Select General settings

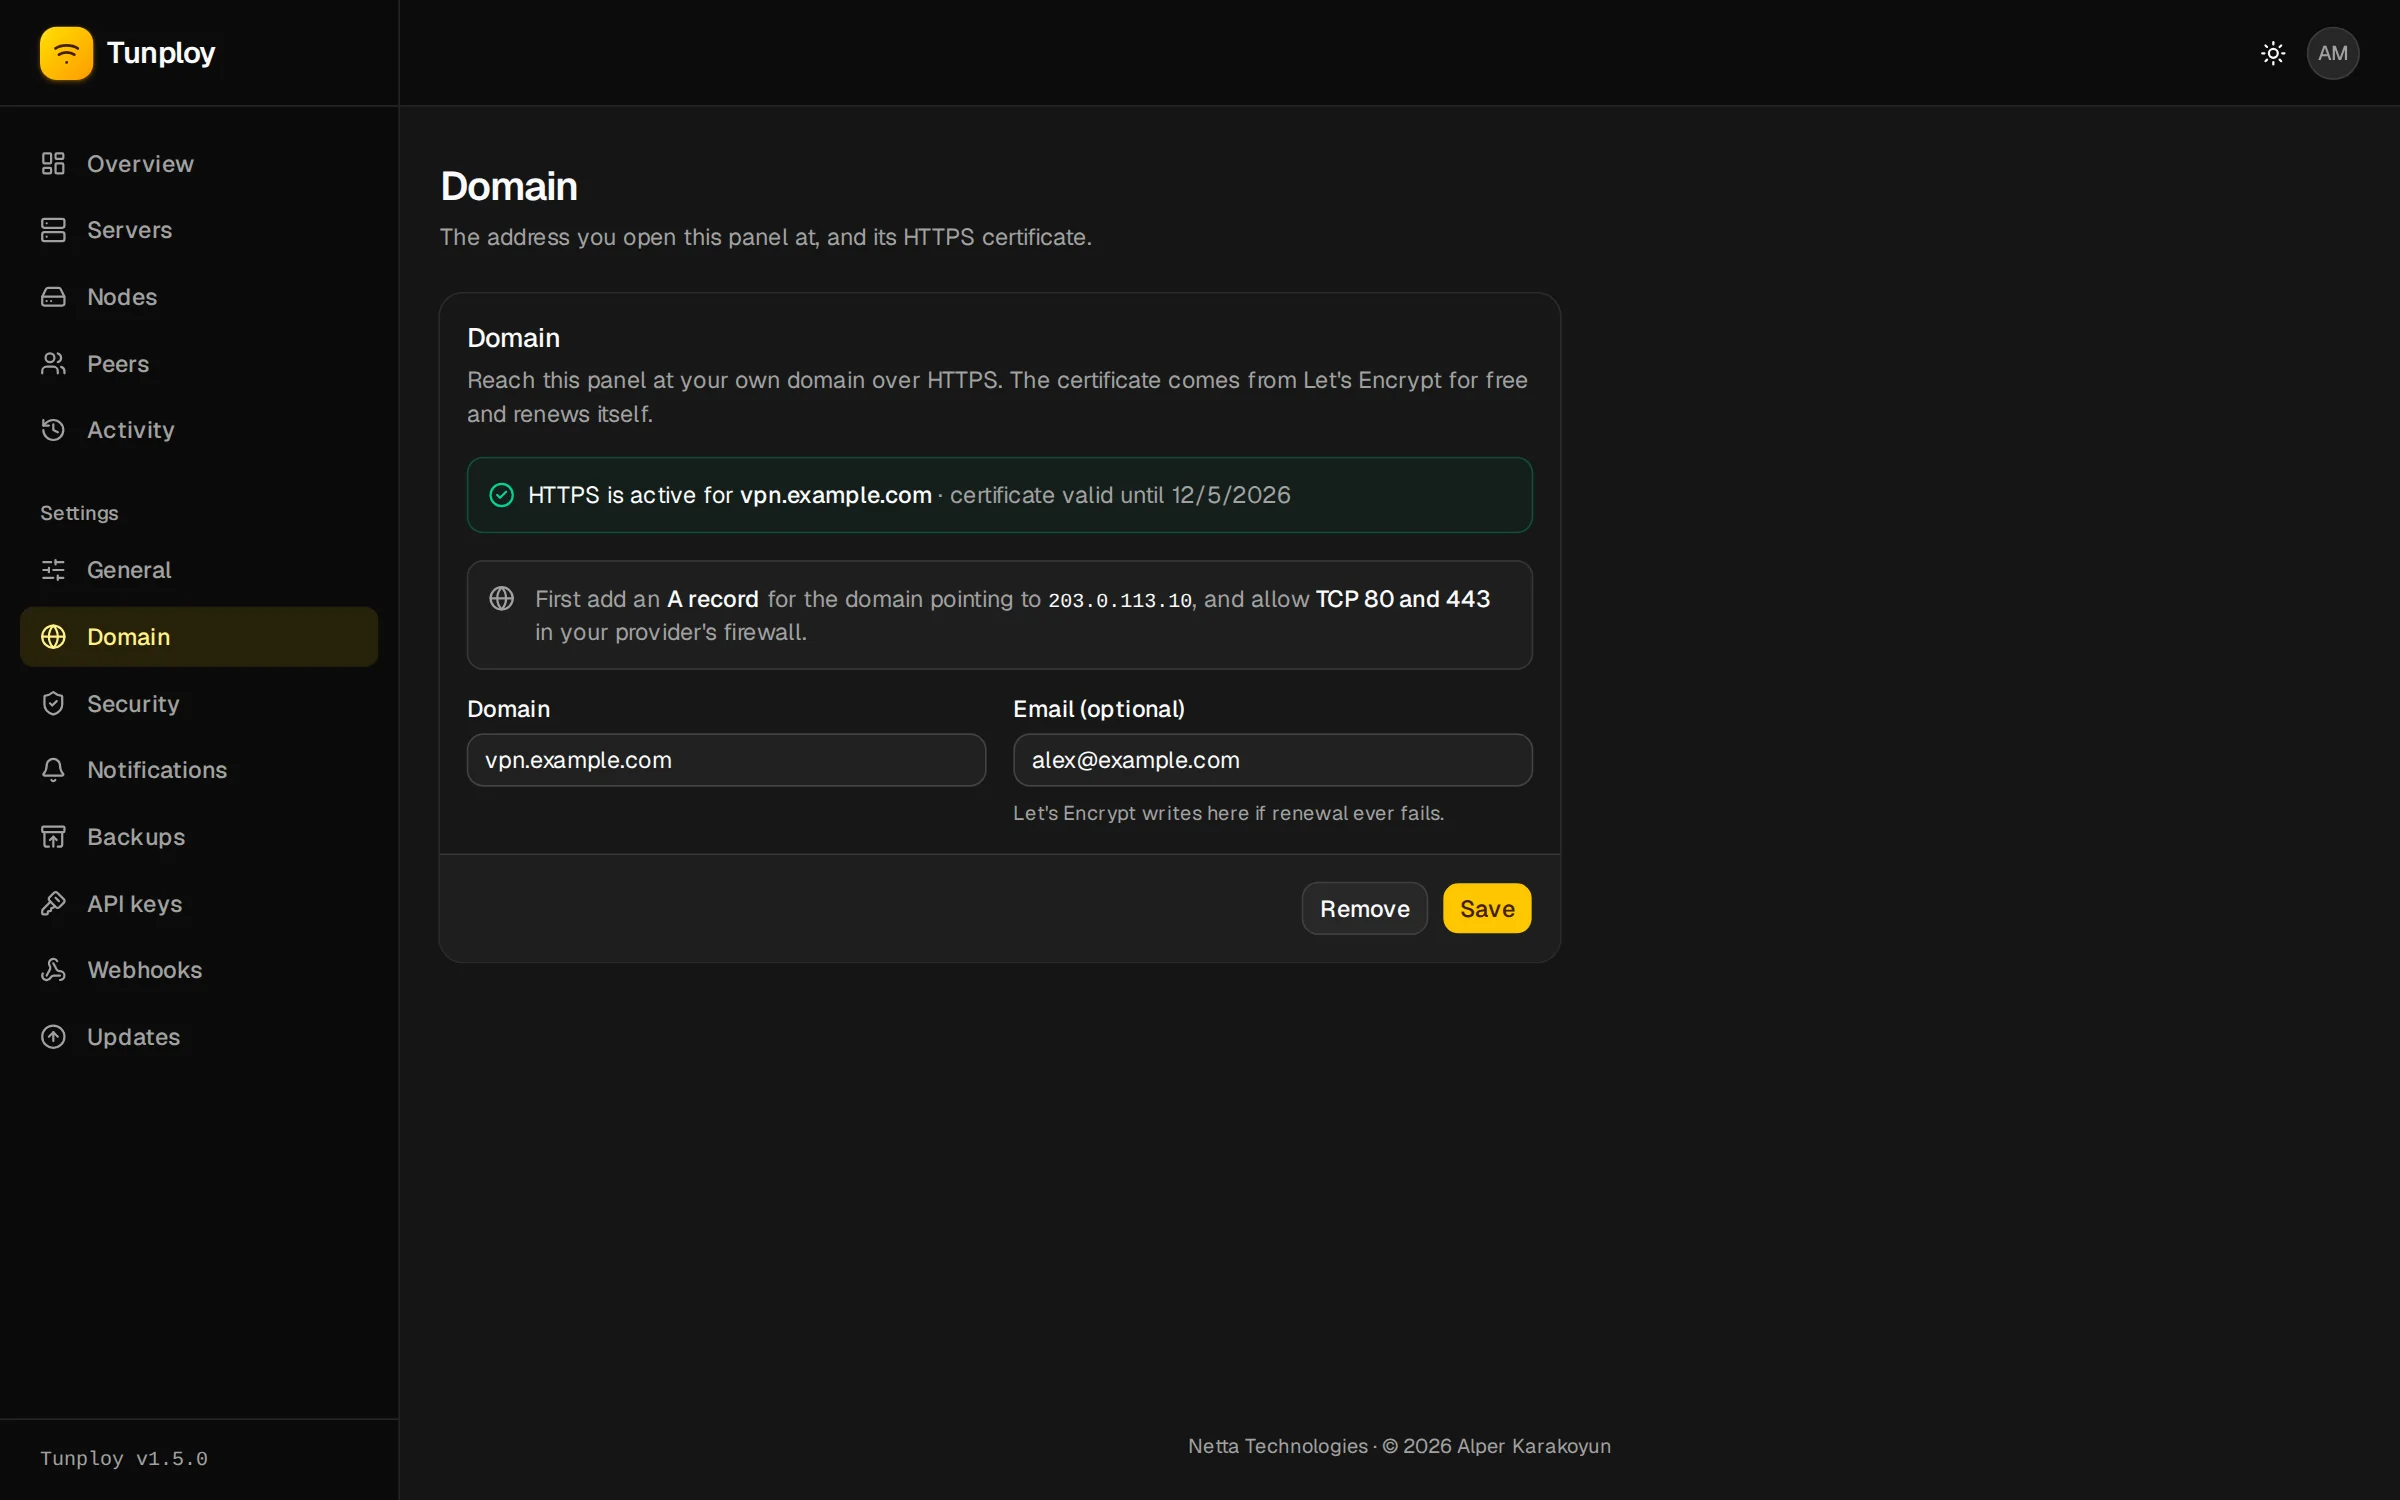[199, 570]
